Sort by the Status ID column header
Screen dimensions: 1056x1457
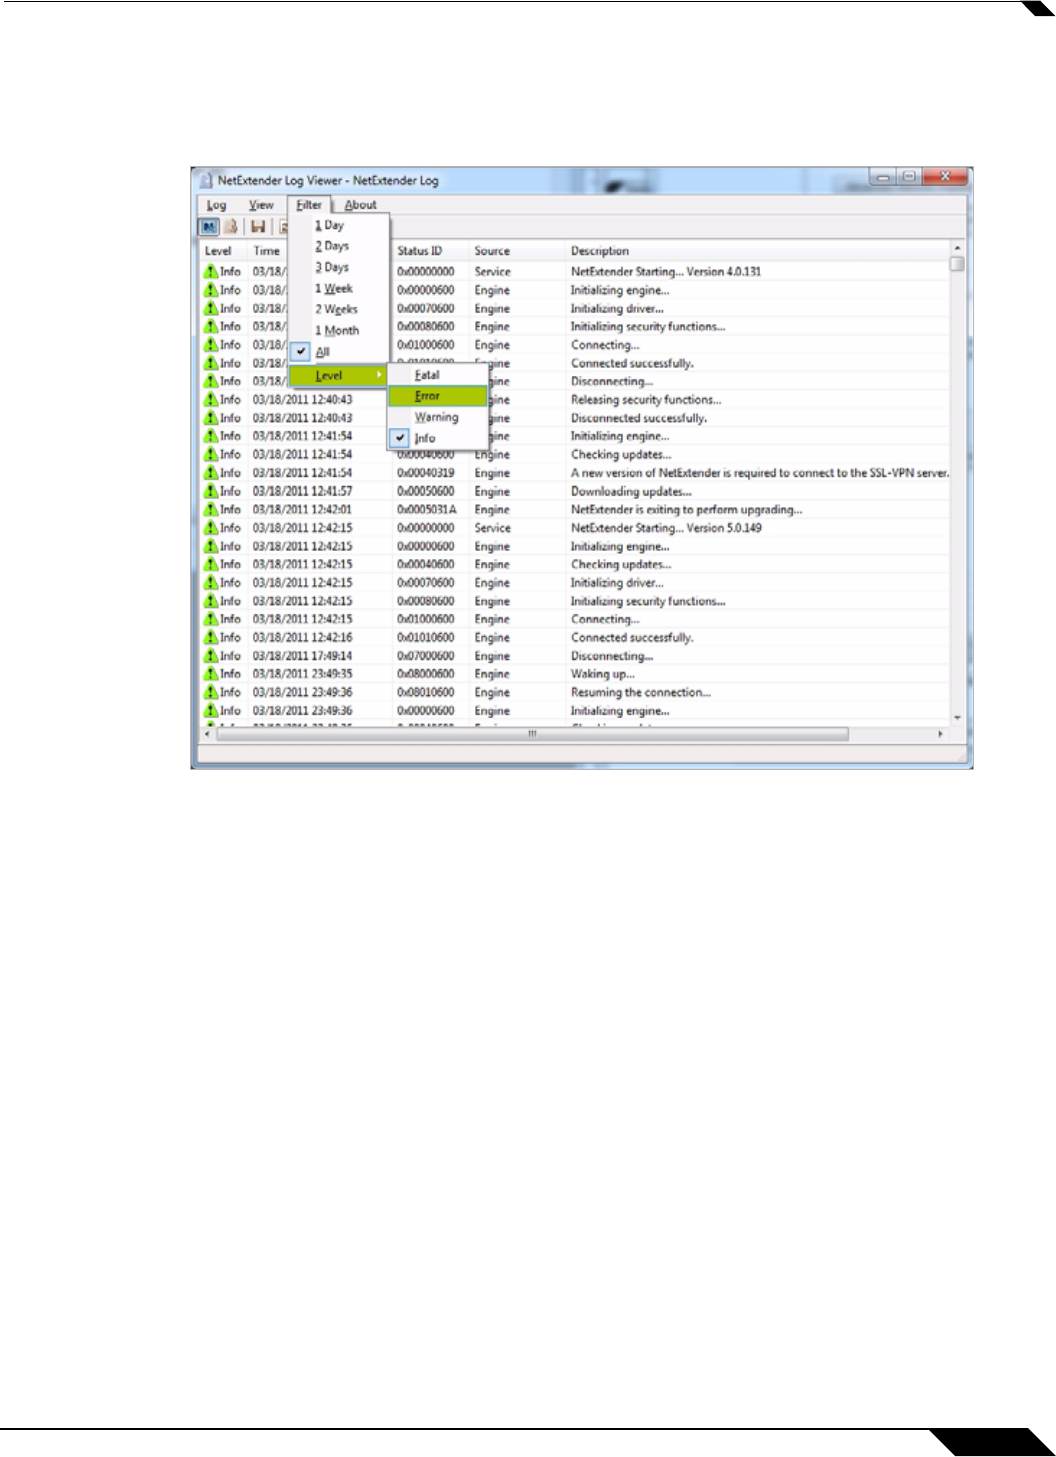point(431,251)
